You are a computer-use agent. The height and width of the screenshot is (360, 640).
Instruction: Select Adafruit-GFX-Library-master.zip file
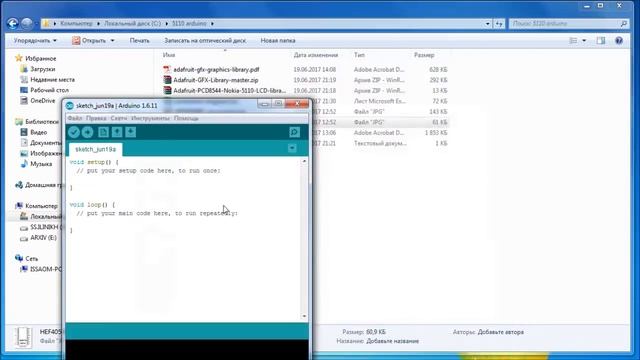coord(216,80)
